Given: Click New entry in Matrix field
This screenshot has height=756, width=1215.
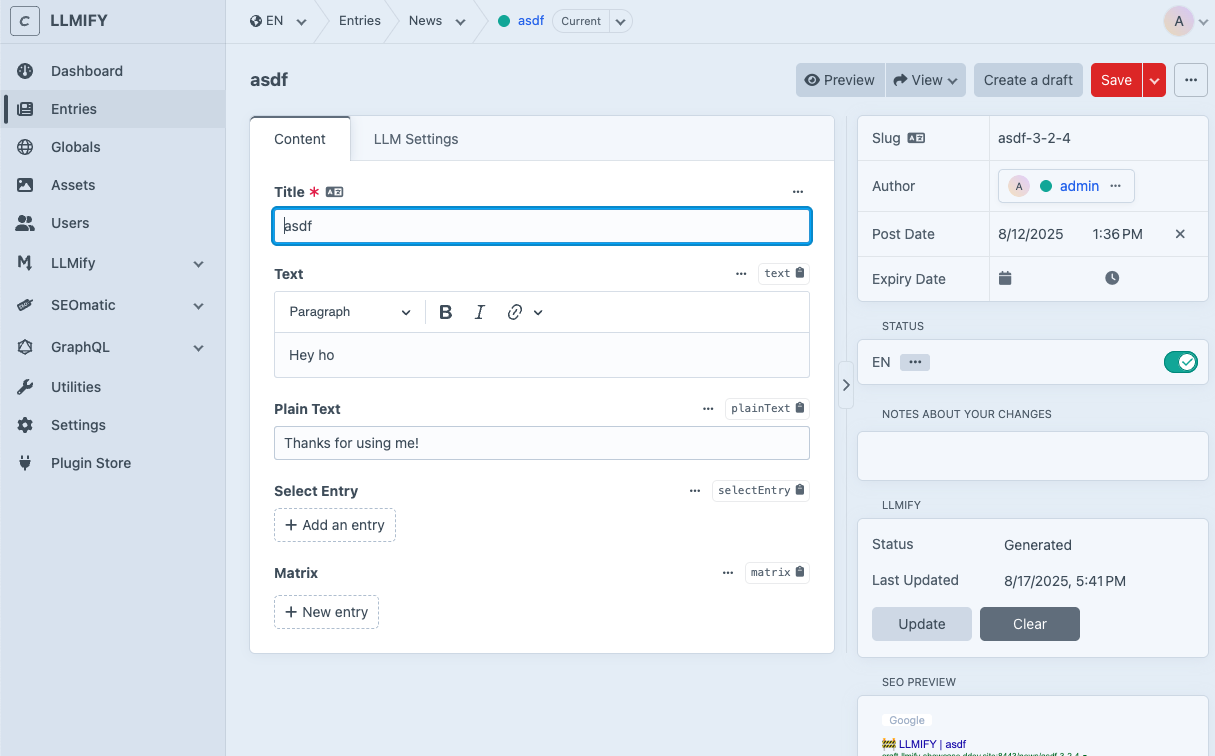Looking at the screenshot, I should pos(326,612).
